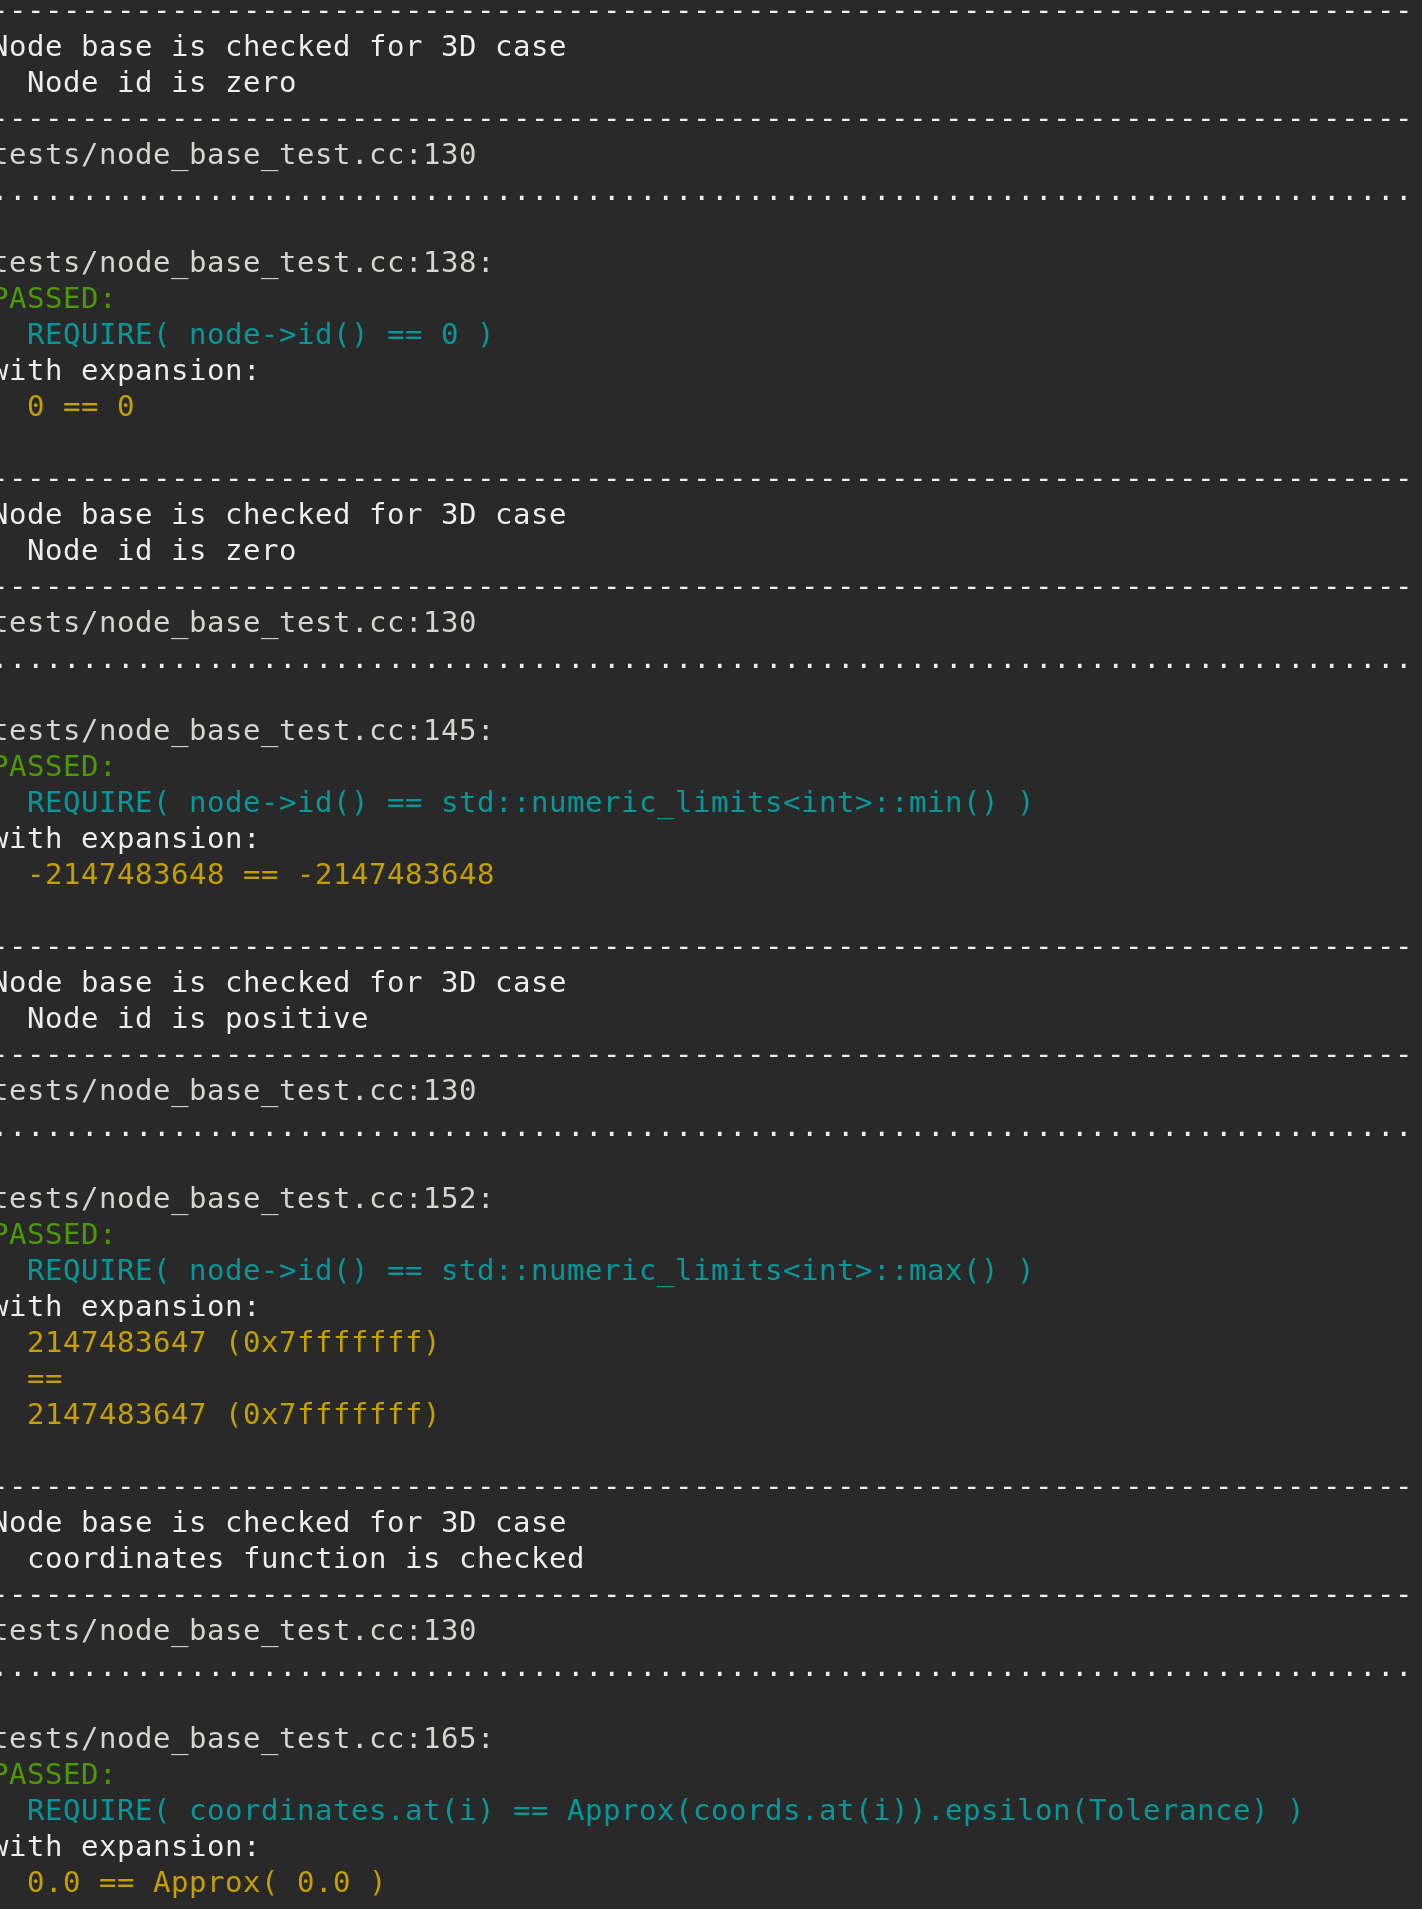Click the first 'Node id is zero' section name
This screenshot has height=1909, width=1422.
pyautogui.click(x=161, y=83)
